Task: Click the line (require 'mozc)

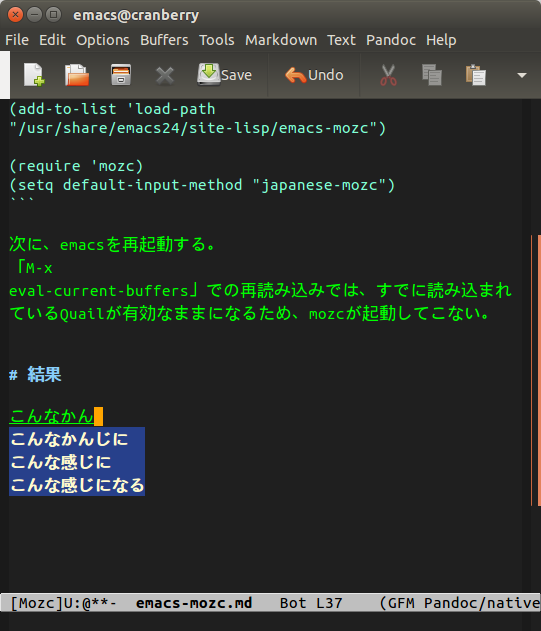Action: tap(76, 166)
